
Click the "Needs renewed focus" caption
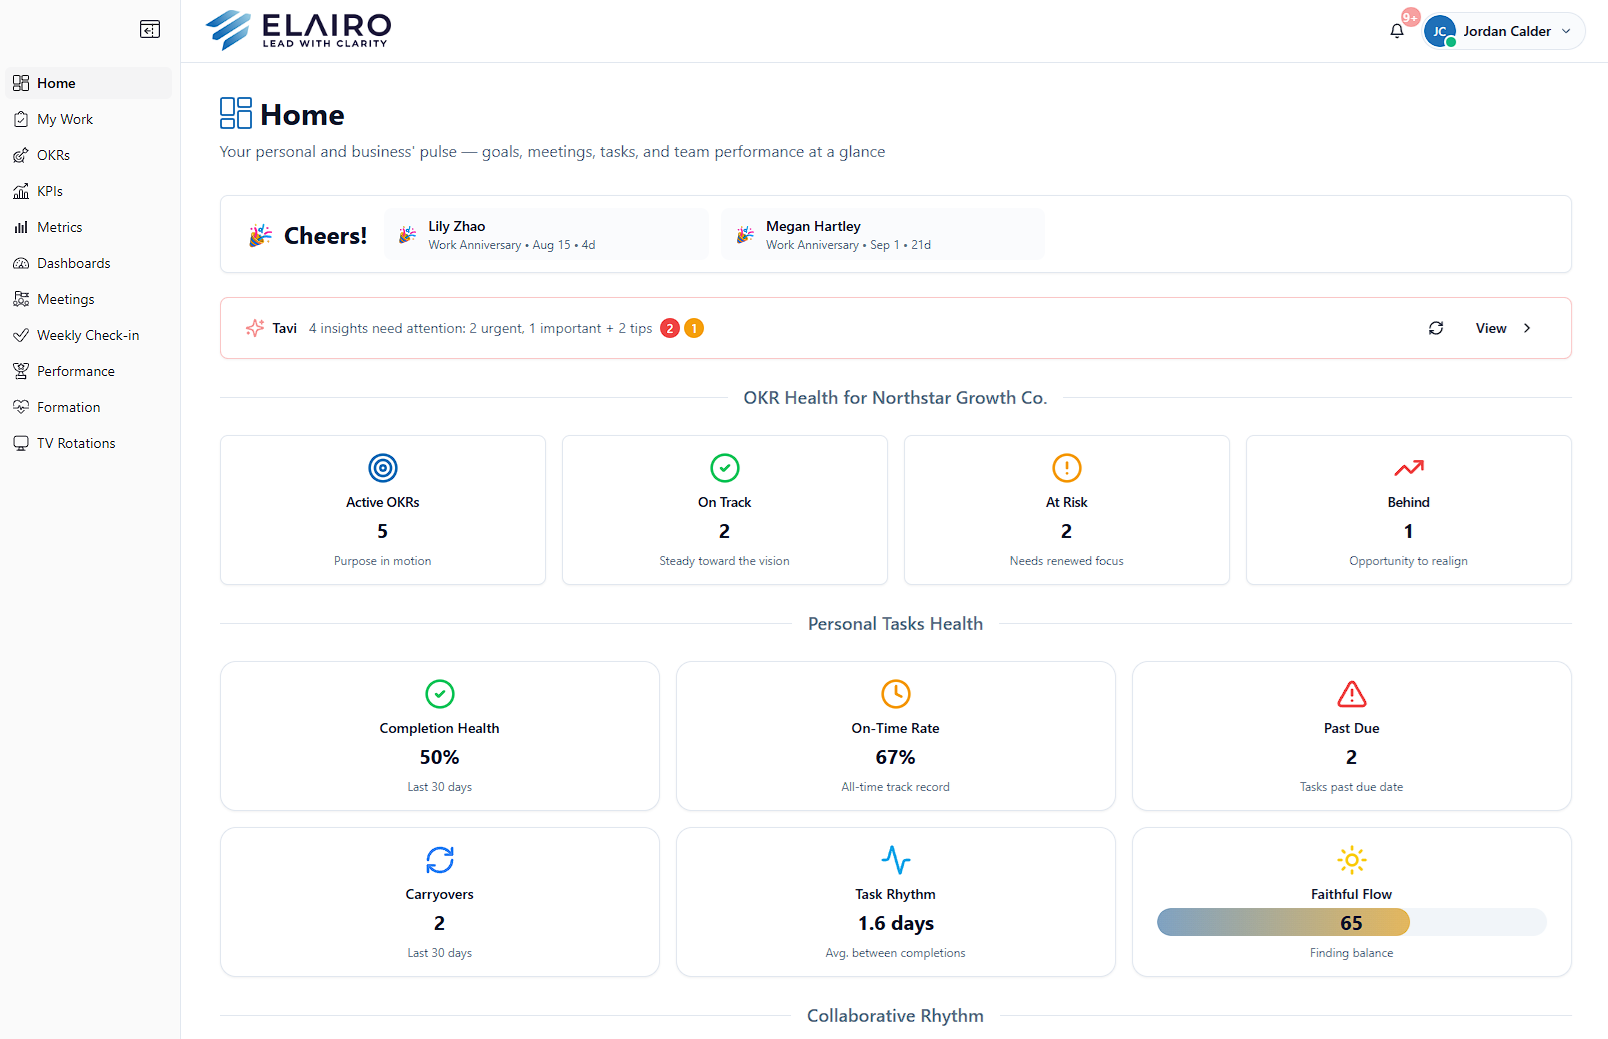coord(1067,561)
